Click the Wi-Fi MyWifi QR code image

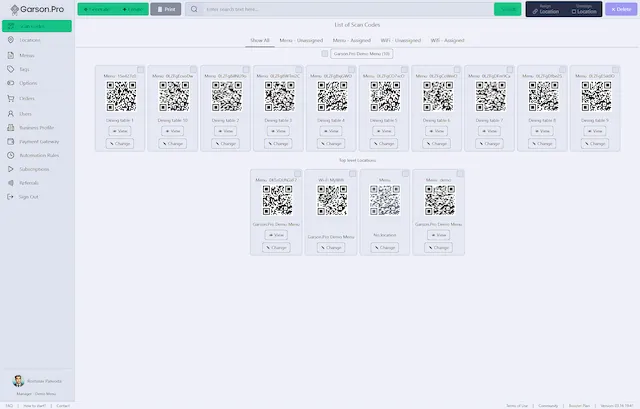pyautogui.click(x=332, y=200)
